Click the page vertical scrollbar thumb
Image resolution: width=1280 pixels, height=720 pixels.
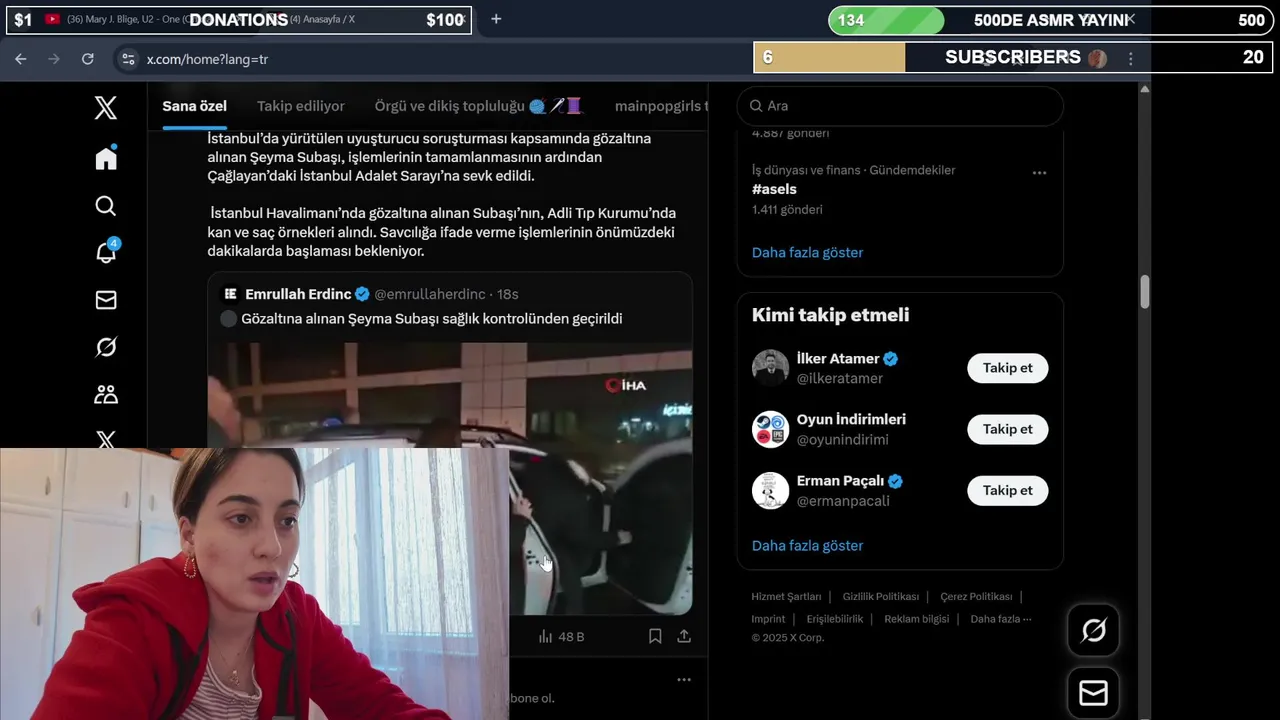(x=1144, y=291)
